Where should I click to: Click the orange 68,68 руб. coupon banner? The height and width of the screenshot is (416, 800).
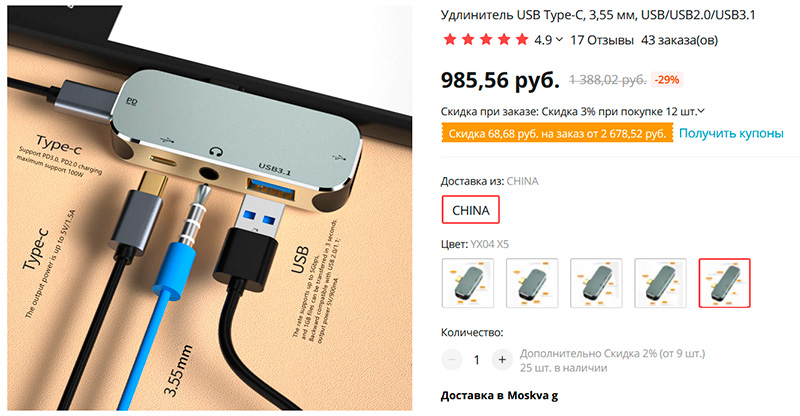point(557,134)
